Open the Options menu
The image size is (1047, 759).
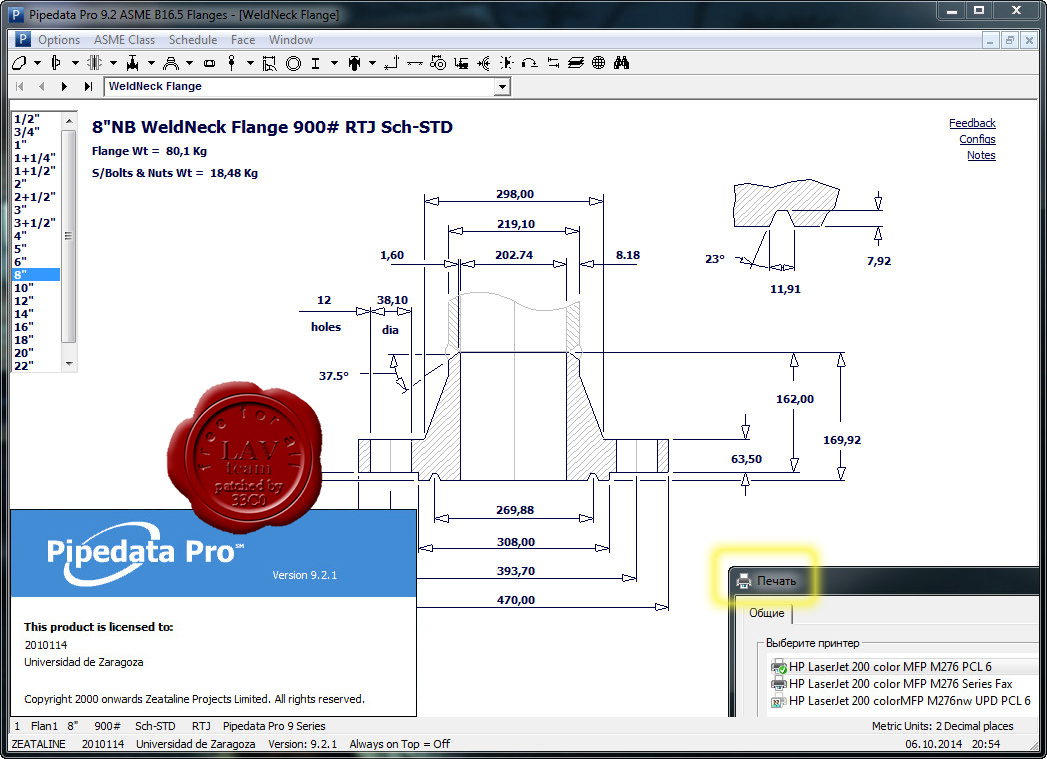(x=59, y=40)
